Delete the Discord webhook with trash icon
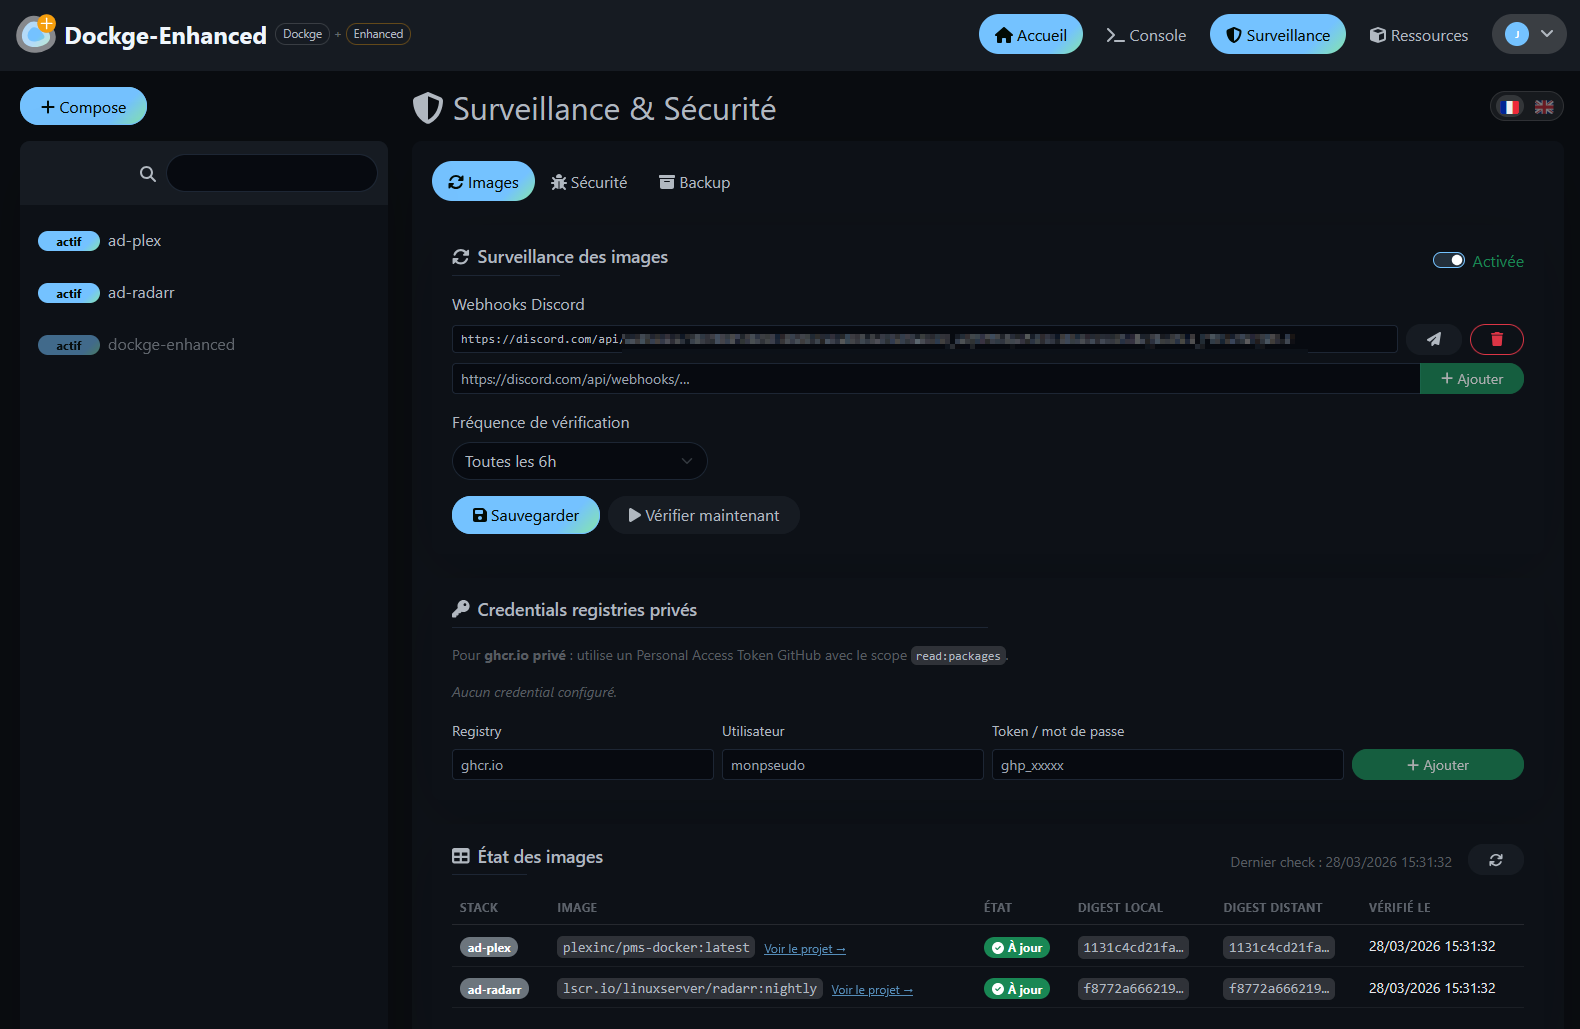 pos(1496,340)
